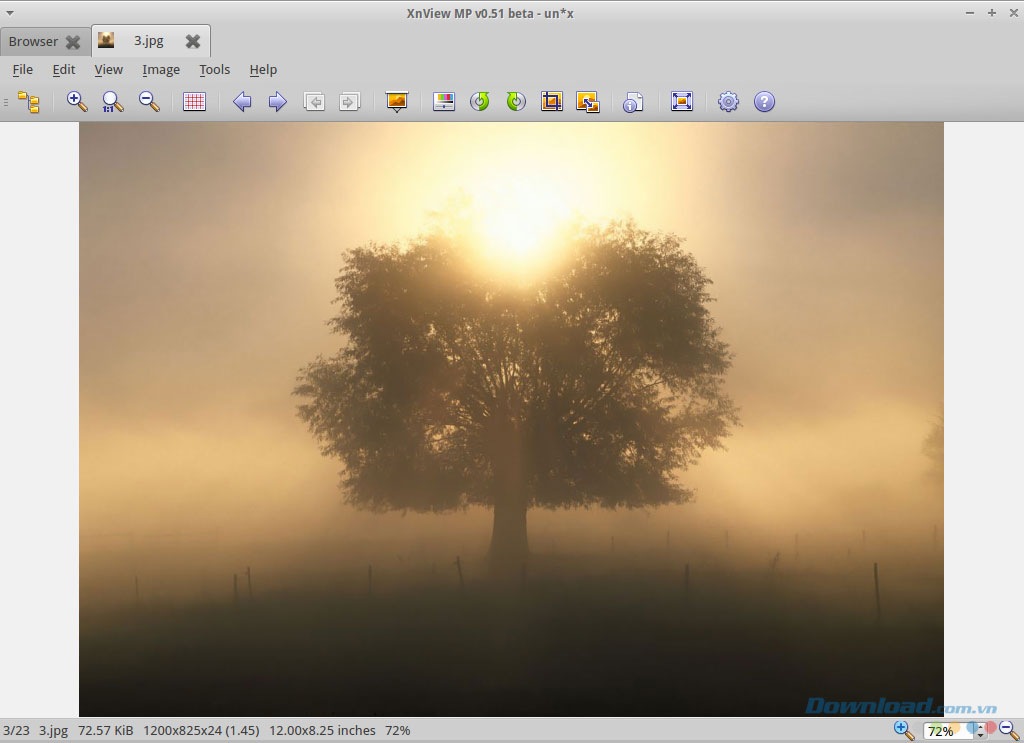This screenshot has width=1024, height=743.
Task: Go to the next image arrow
Action: (x=277, y=101)
